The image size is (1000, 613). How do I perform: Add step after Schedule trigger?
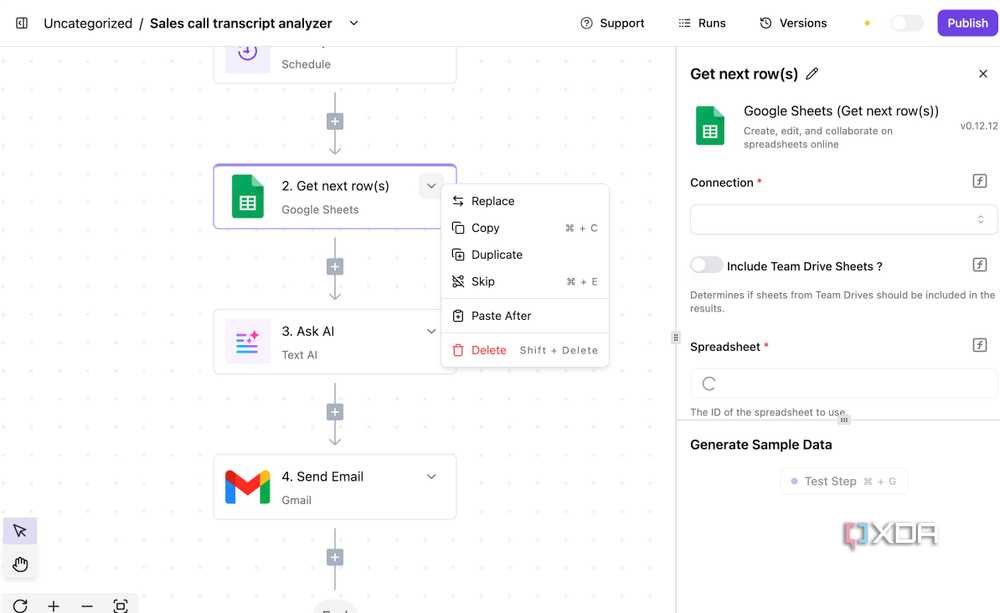click(x=335, y=121)
